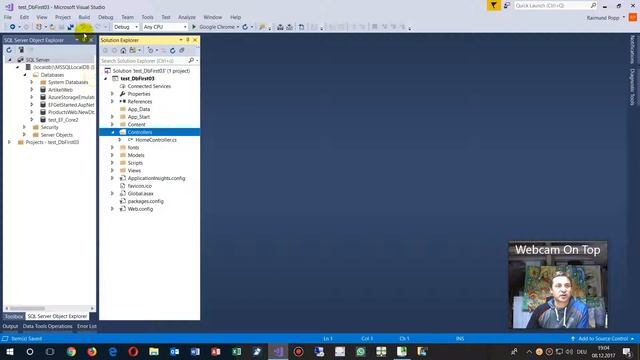
Task: Refresh the SQL Server Object Explorer
Action: 9,50
